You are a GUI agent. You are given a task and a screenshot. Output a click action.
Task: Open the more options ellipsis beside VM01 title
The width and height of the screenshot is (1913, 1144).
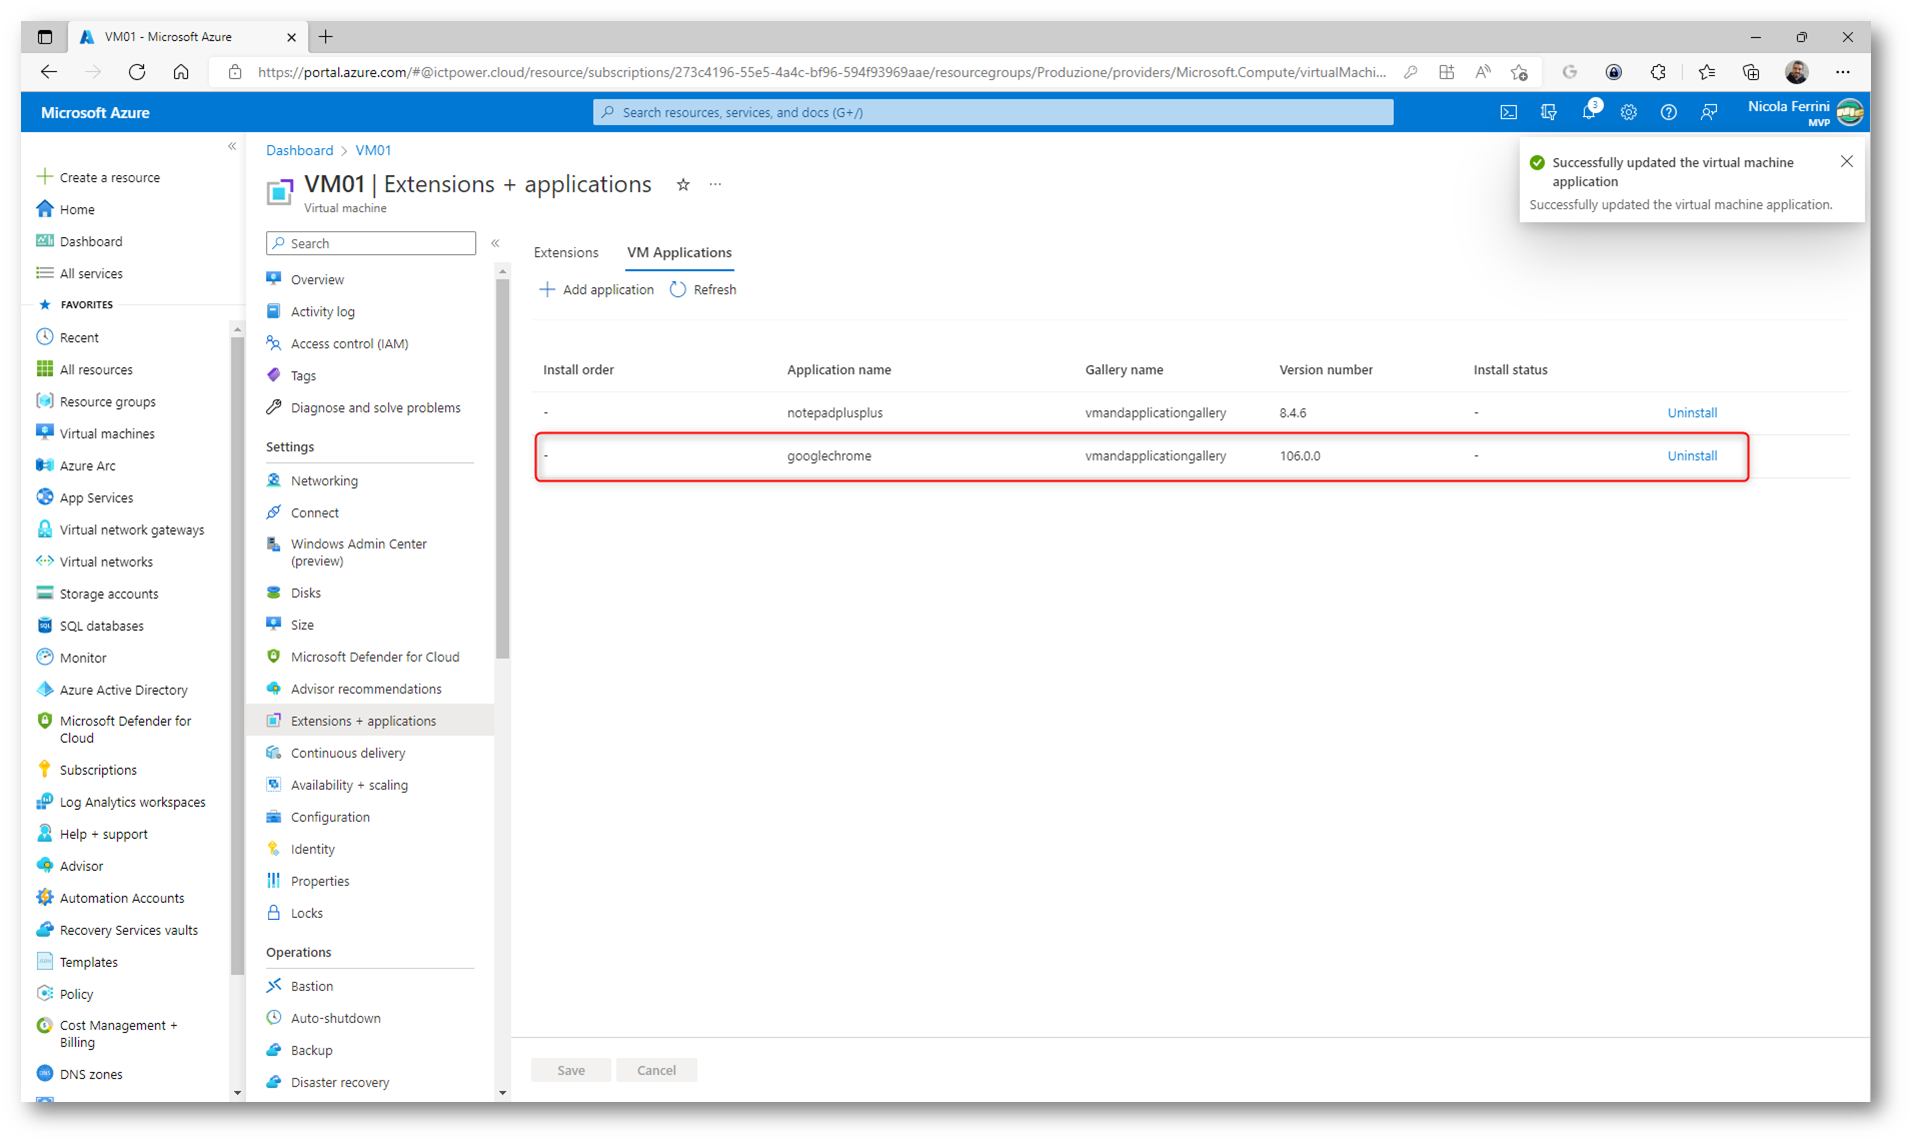point(715,185)
